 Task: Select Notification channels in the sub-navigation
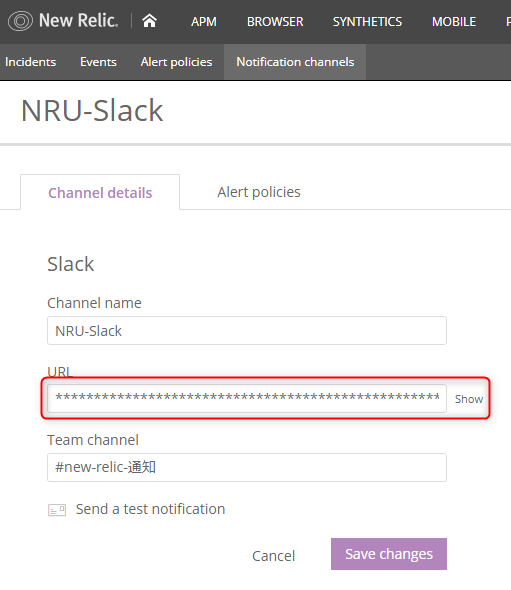coord(295,62)
